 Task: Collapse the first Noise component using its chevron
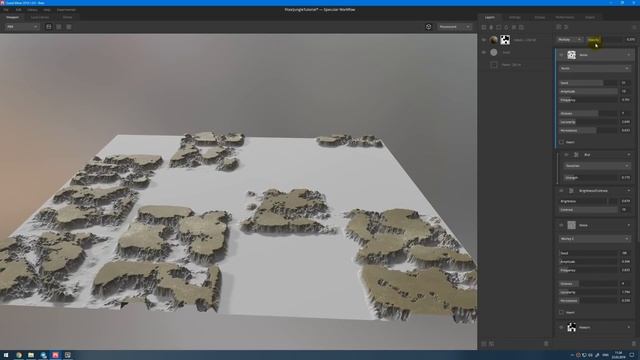(629, 55)
